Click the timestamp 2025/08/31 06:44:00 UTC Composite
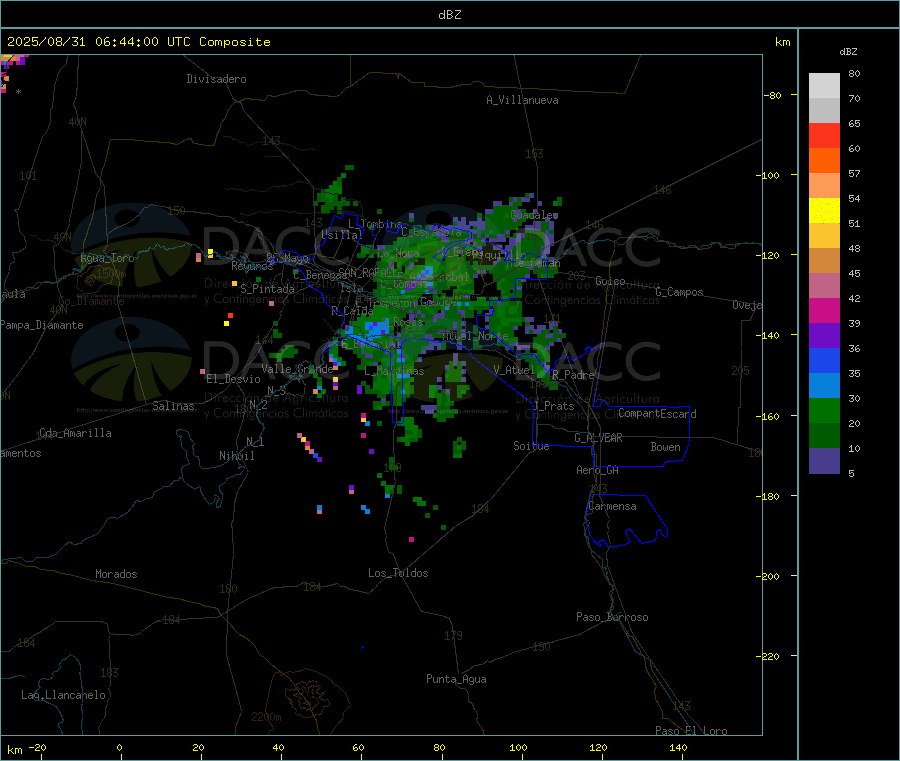900x761 pixels. click(138, 42)
